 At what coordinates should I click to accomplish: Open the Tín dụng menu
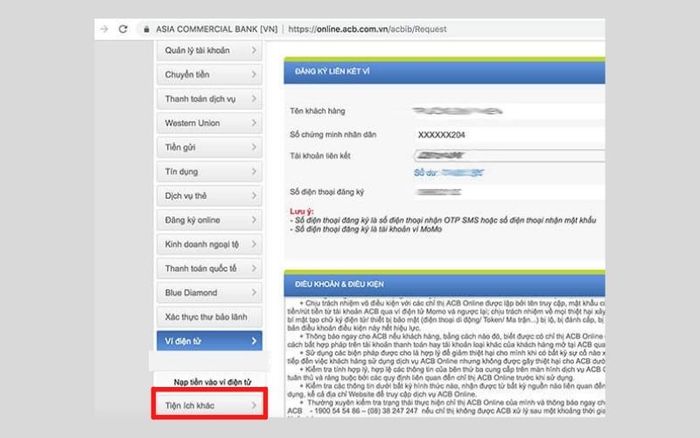pos(209,171)
